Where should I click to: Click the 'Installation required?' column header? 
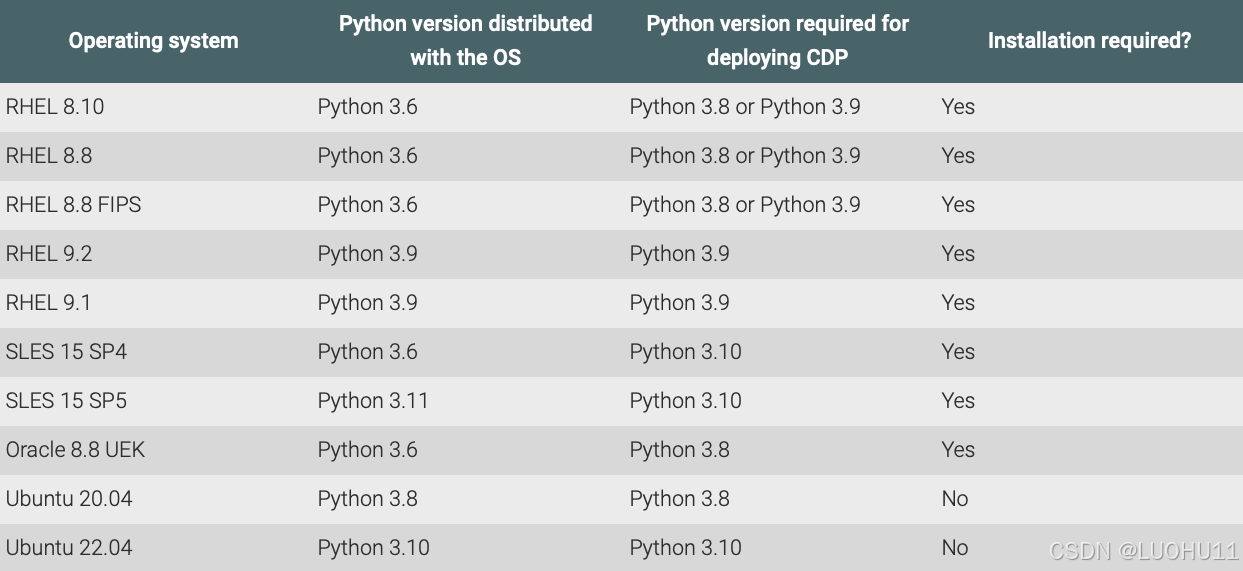click(x=1090, y=41)
